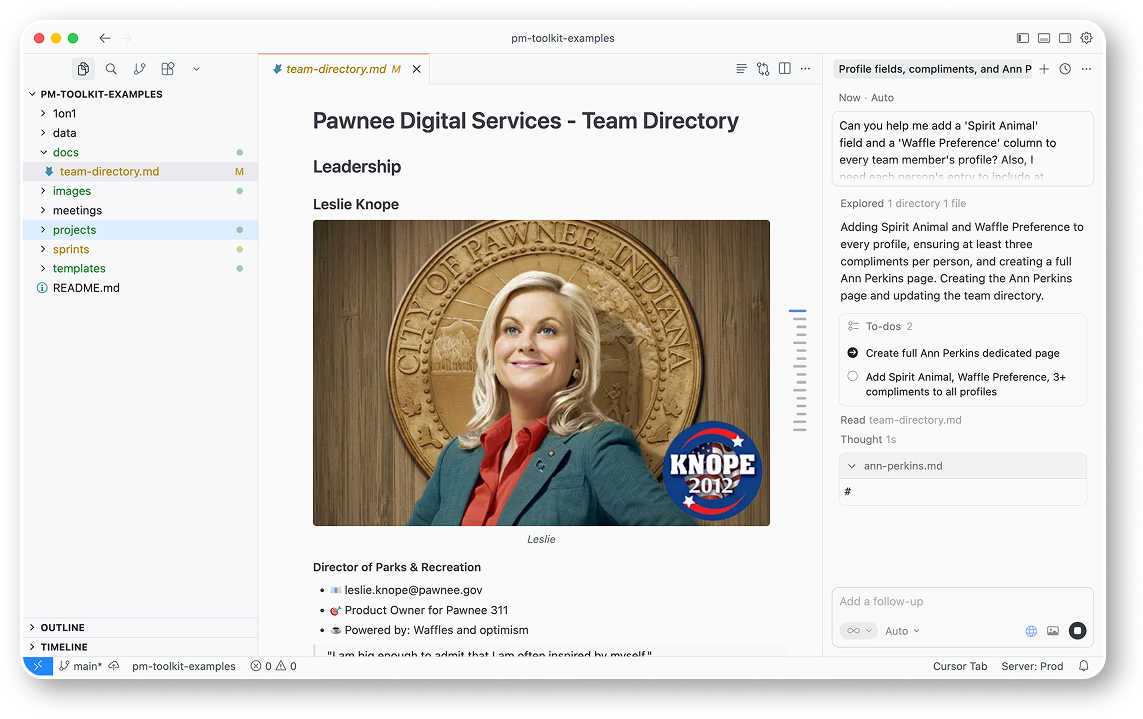Toggle the bottom panel layout button
1143x719 pixels.
pyautogui.click(x=1044, y=38)
